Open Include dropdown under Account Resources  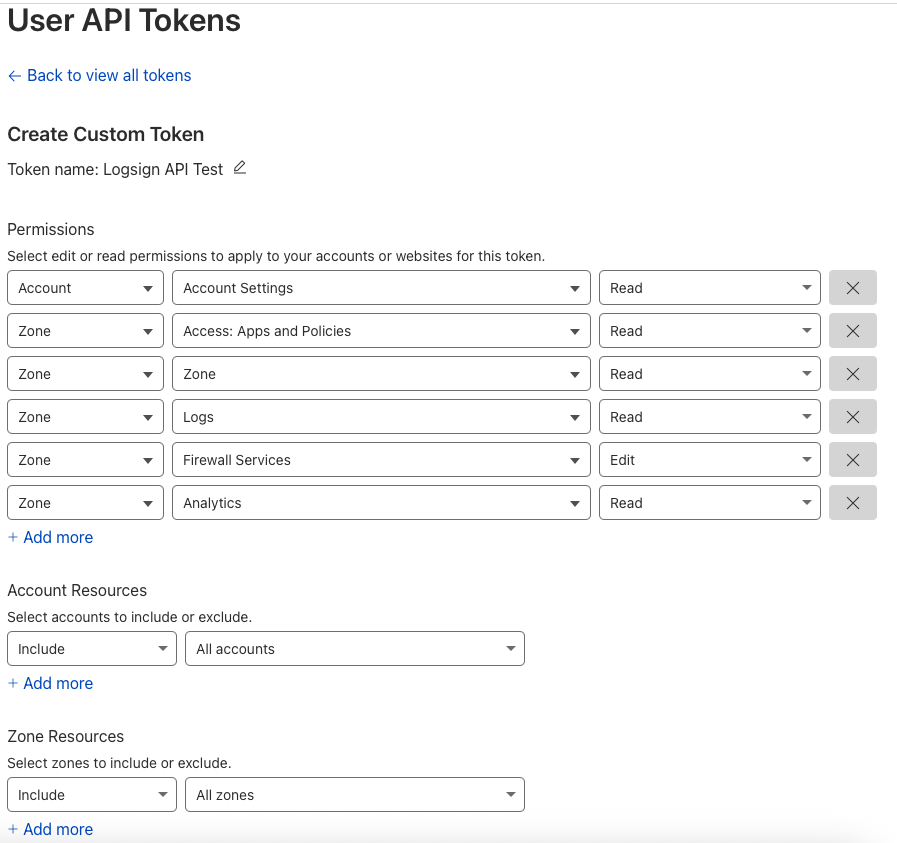pos(92,649)
